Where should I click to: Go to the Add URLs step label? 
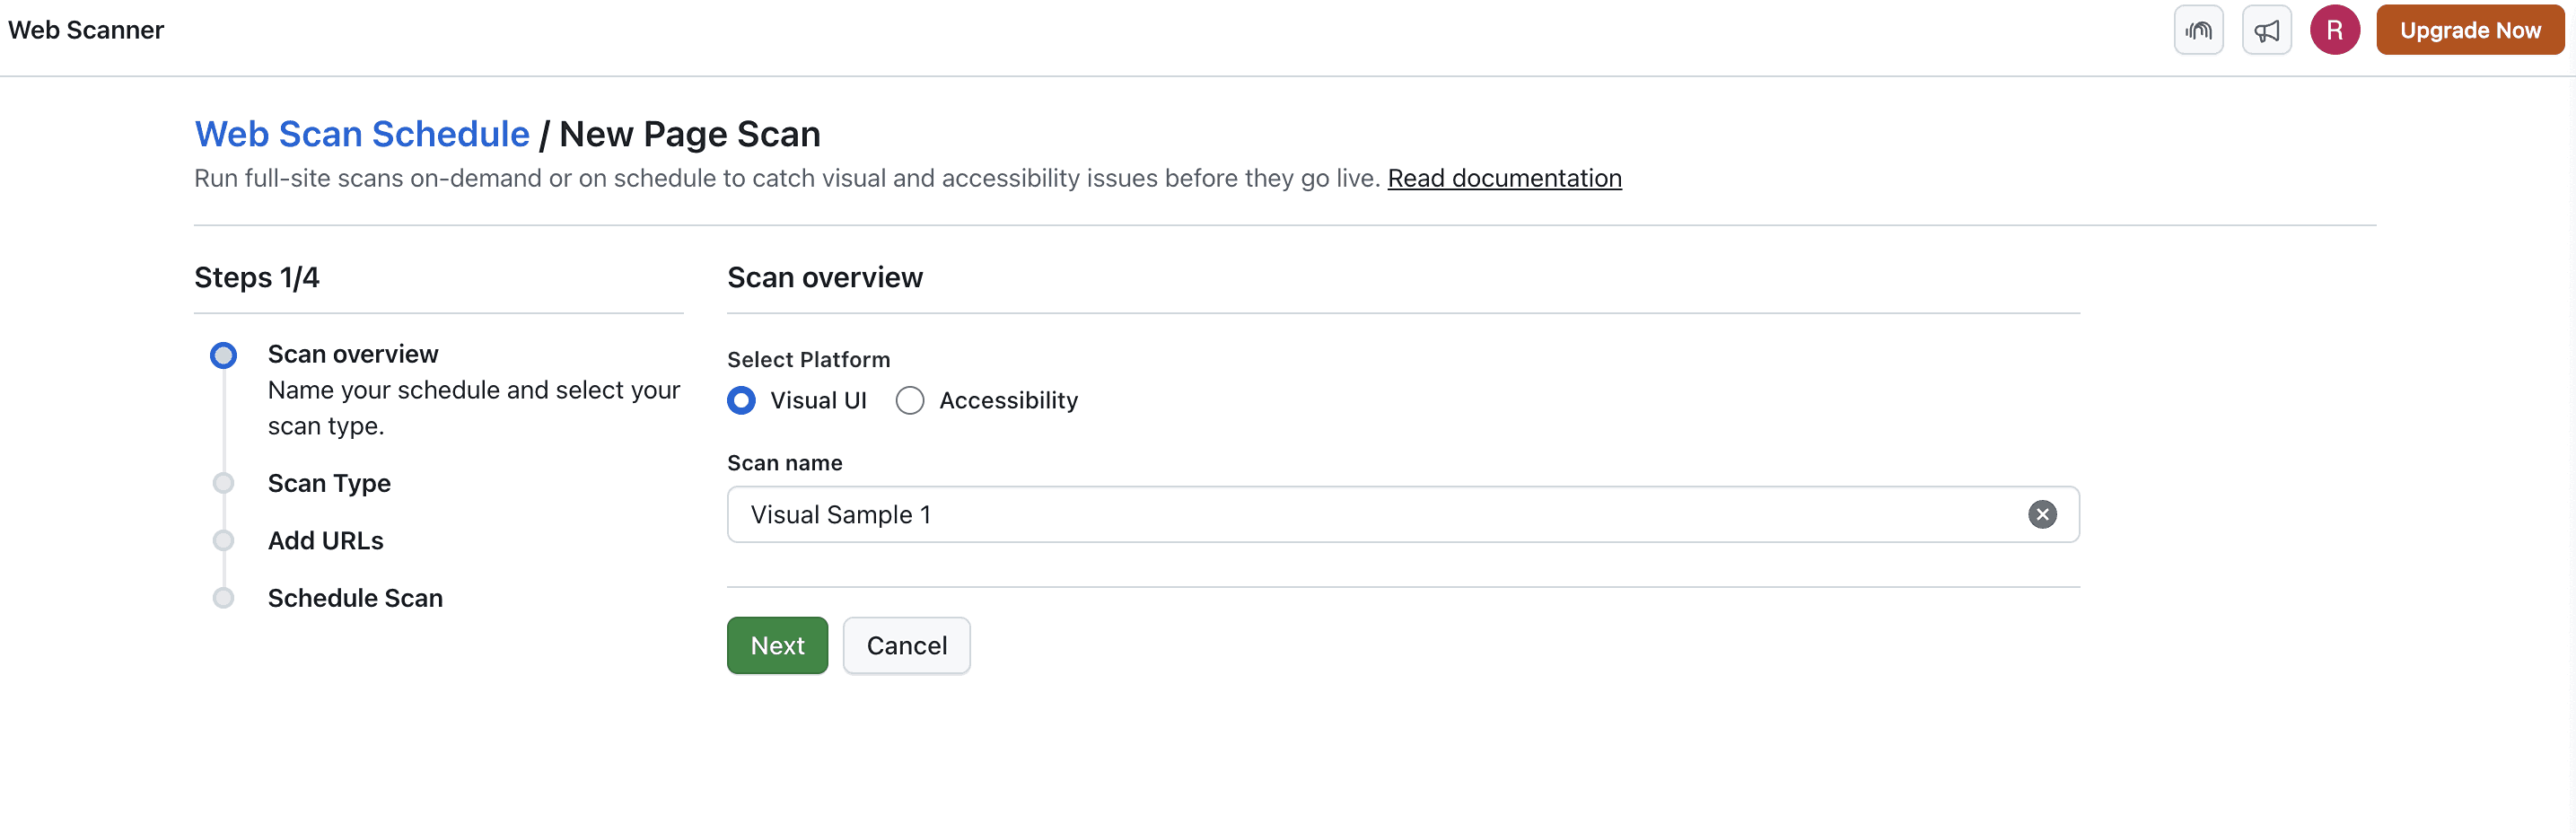(x=325, y=540)
